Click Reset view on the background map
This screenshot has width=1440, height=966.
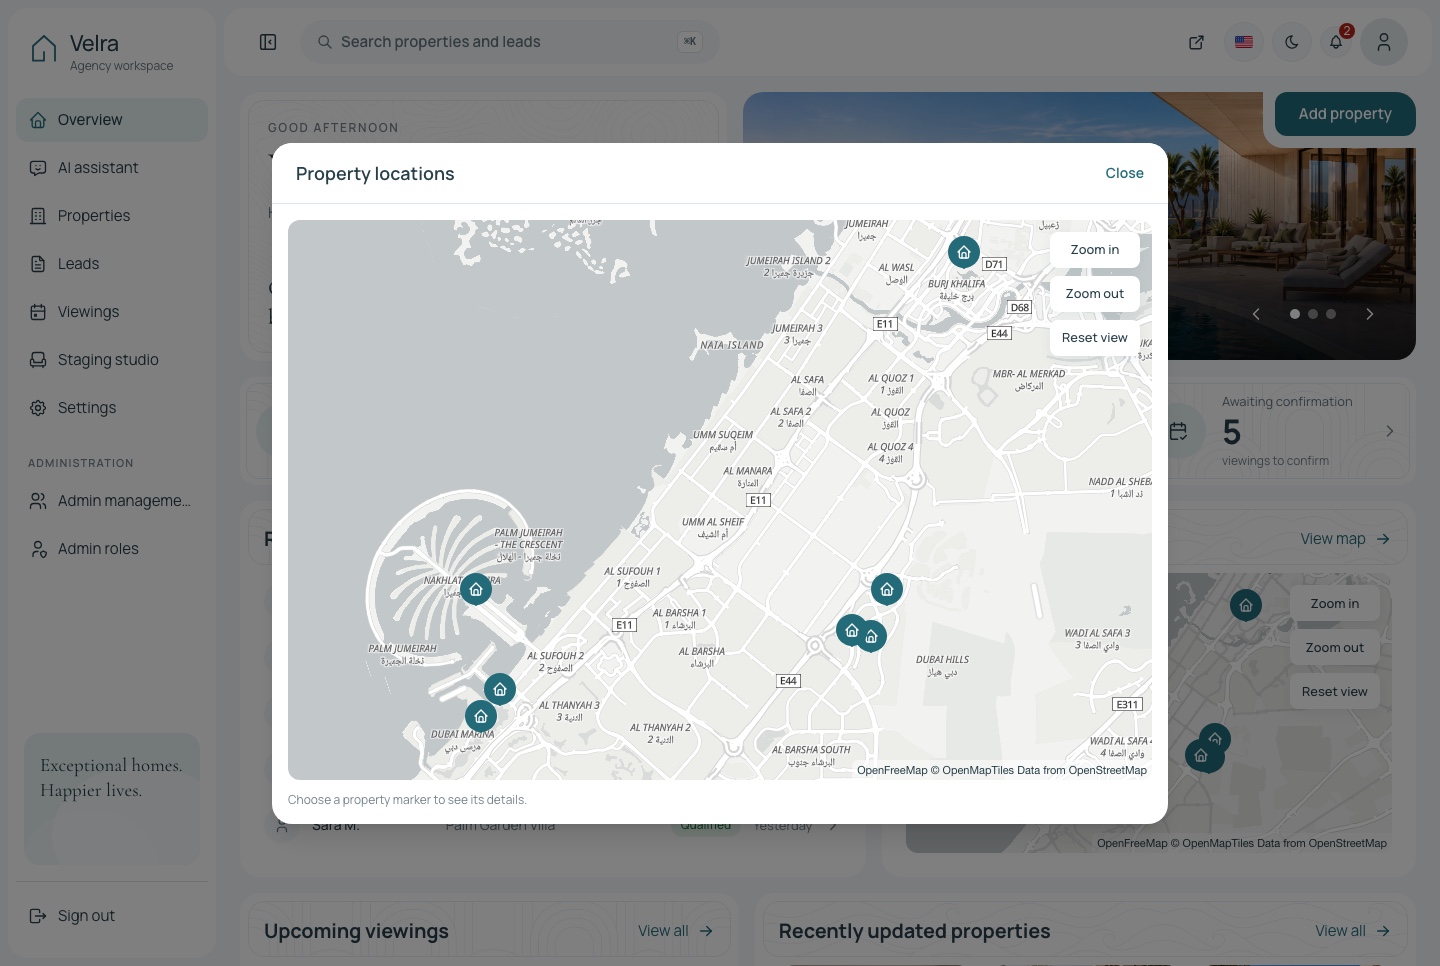pyautogui.click(x=1335, y=692)
